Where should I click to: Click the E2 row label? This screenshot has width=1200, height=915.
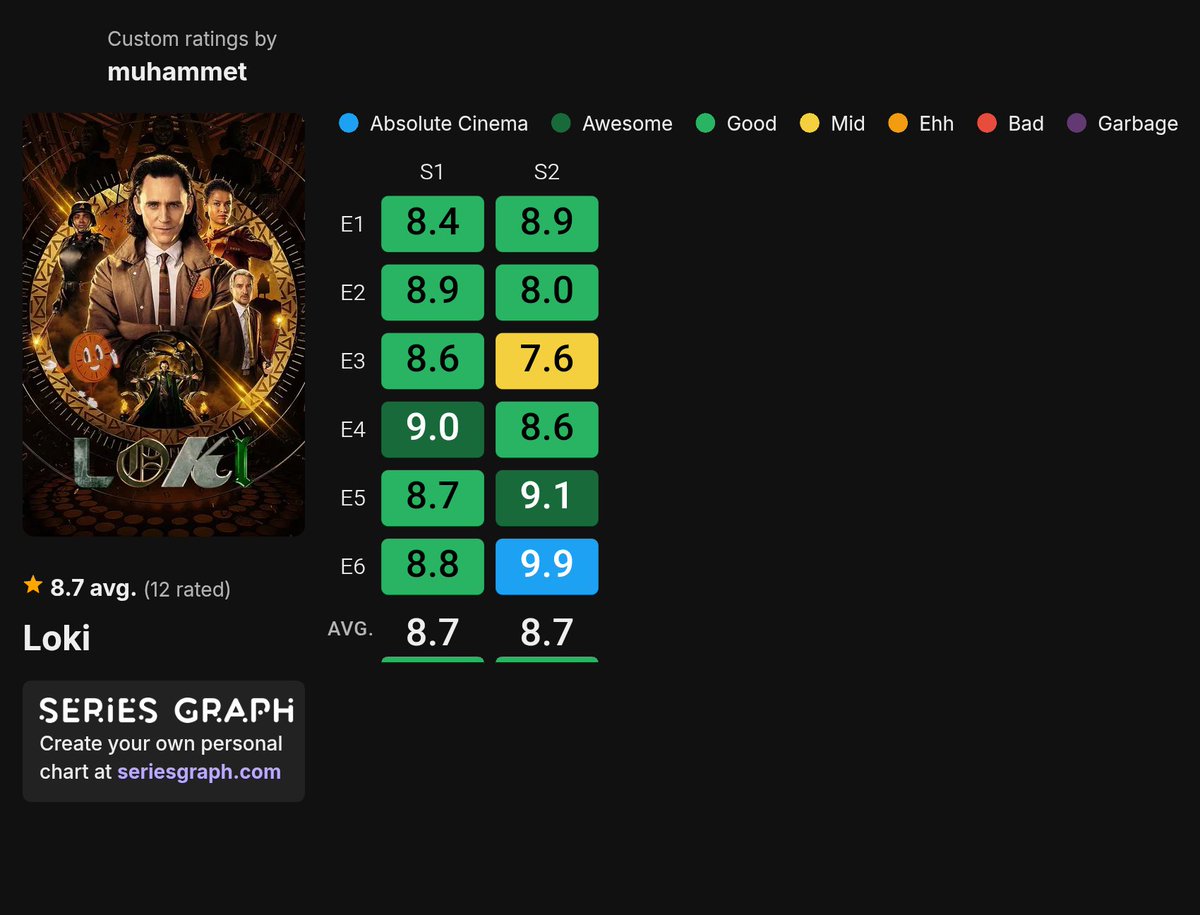(352, 292)
